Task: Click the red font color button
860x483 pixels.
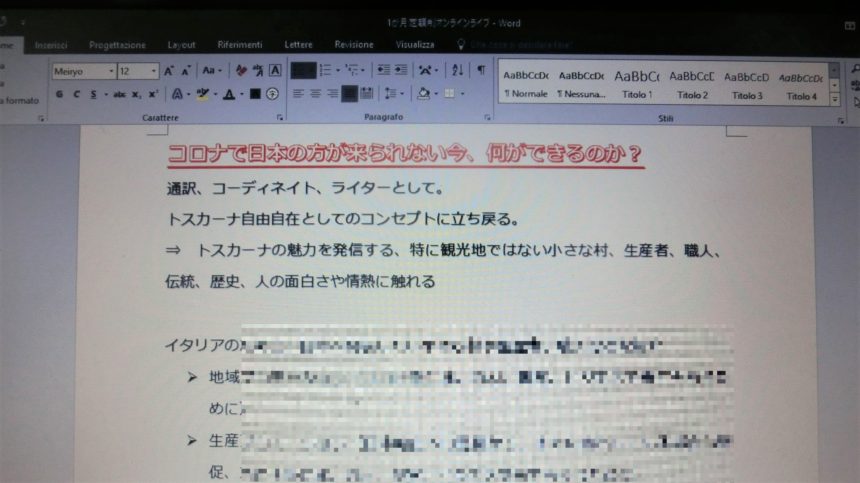Action: 229,94
